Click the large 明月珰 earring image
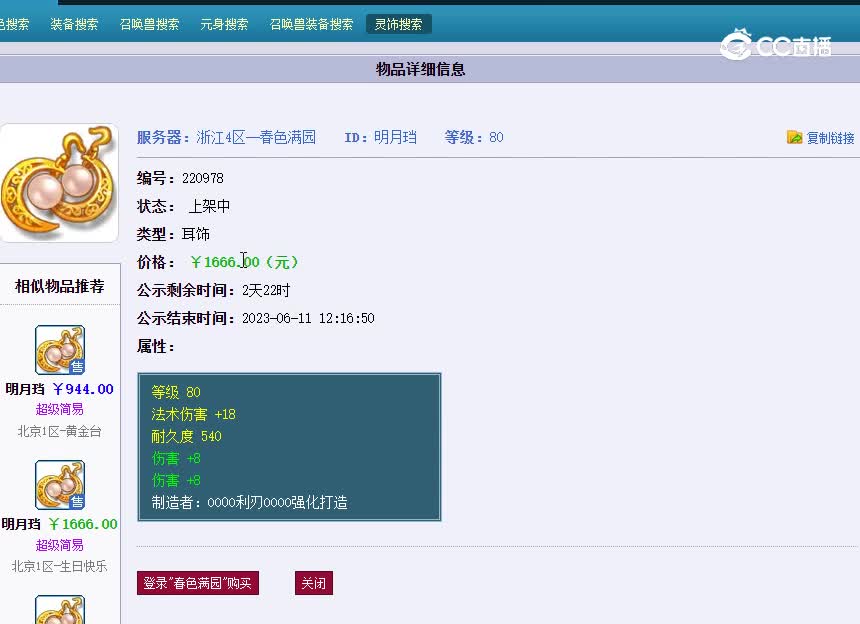Viewport: 860px width, 624px height. 59,183
